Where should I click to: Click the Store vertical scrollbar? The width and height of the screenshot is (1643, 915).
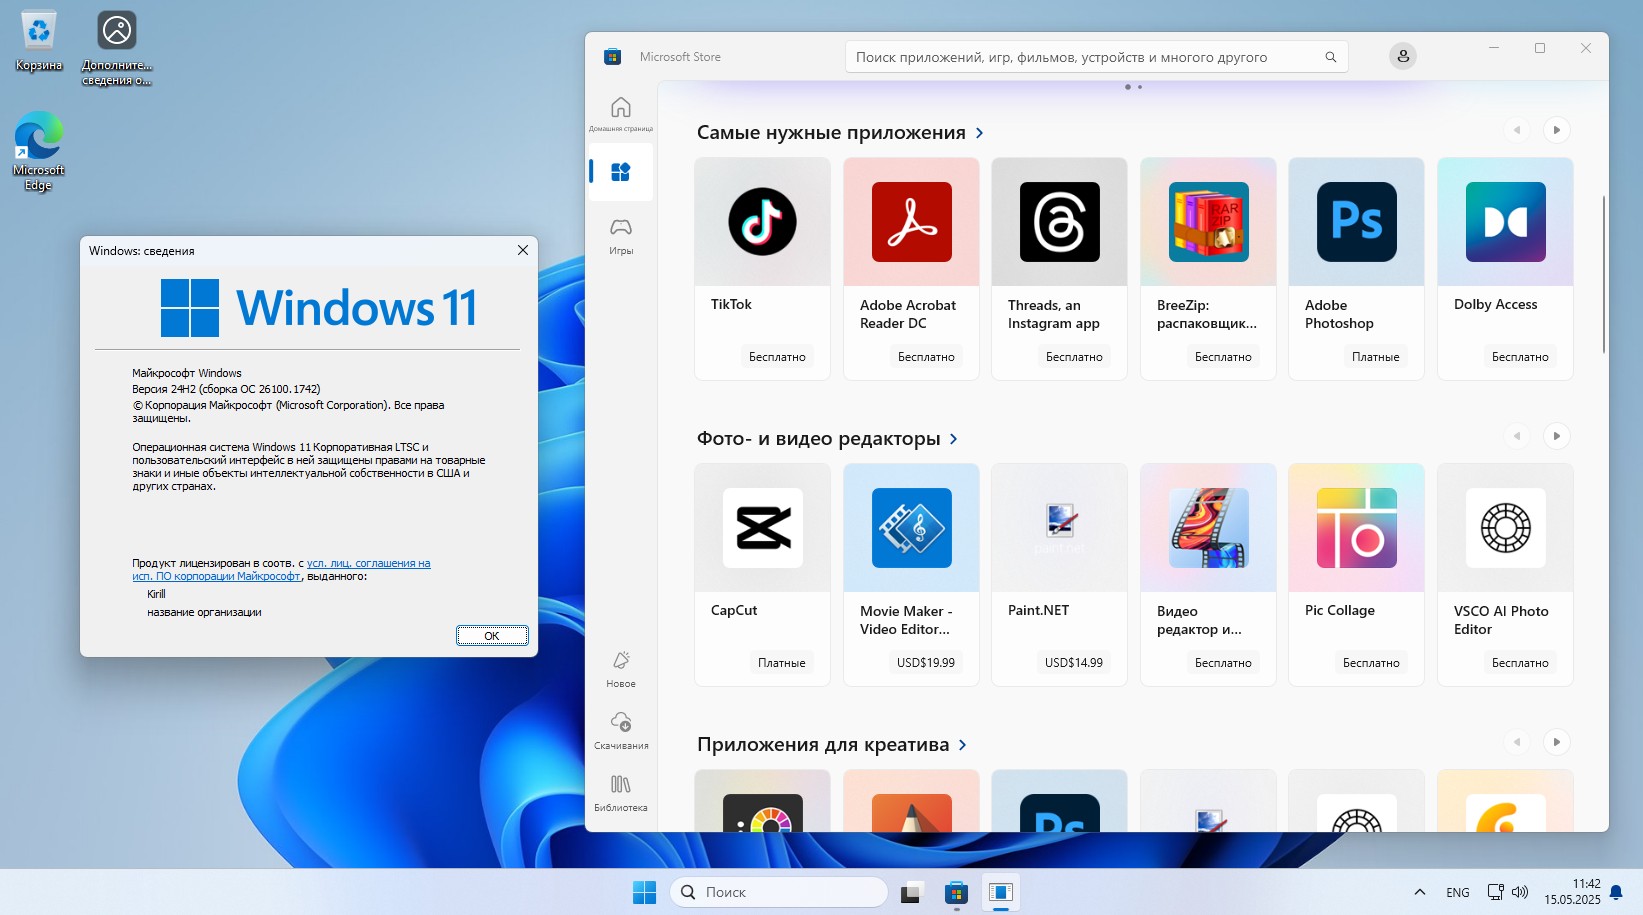click(1603, 275)
